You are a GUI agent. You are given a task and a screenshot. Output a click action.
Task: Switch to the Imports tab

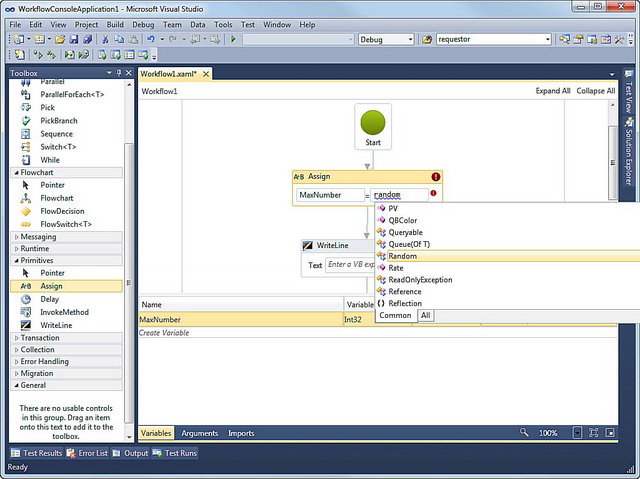click(241, 433)
